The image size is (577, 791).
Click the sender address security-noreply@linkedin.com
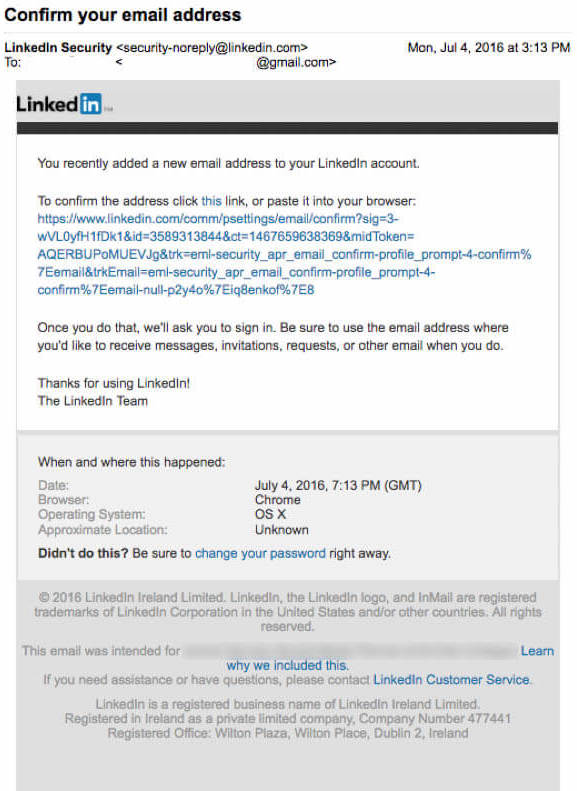click(x=212, y=47)
